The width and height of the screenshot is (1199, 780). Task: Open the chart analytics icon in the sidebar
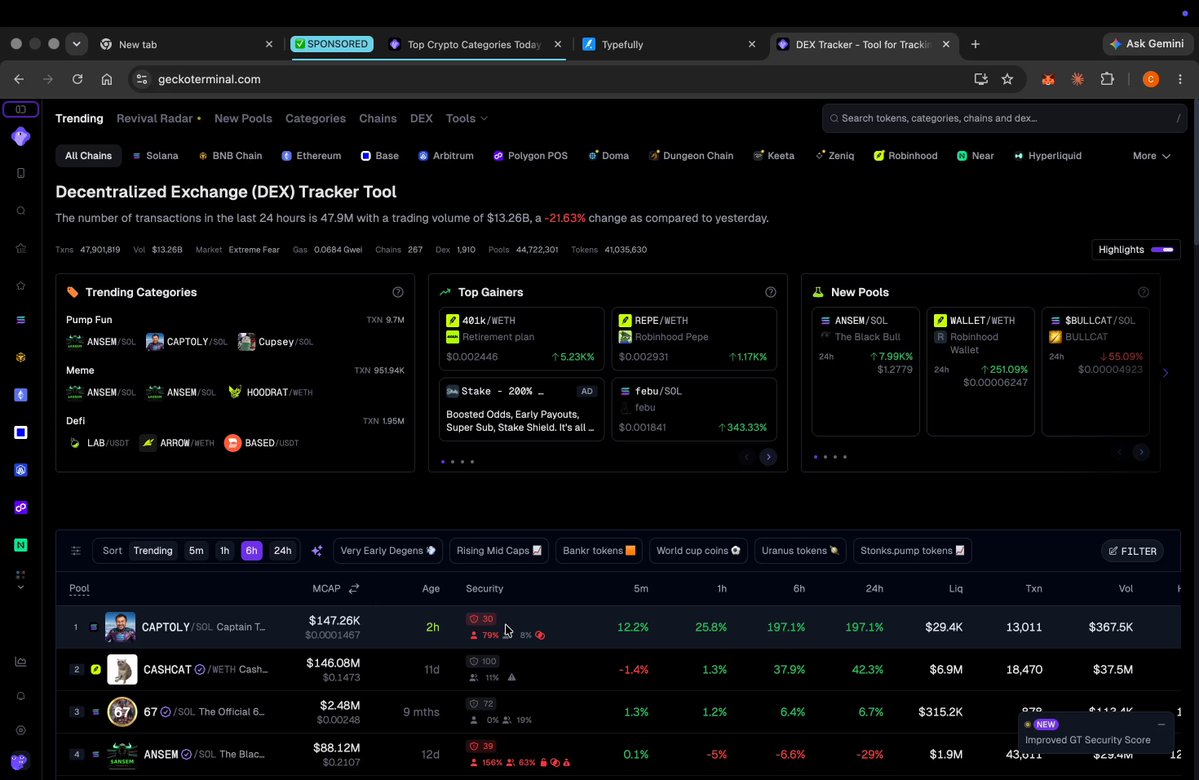21,661
